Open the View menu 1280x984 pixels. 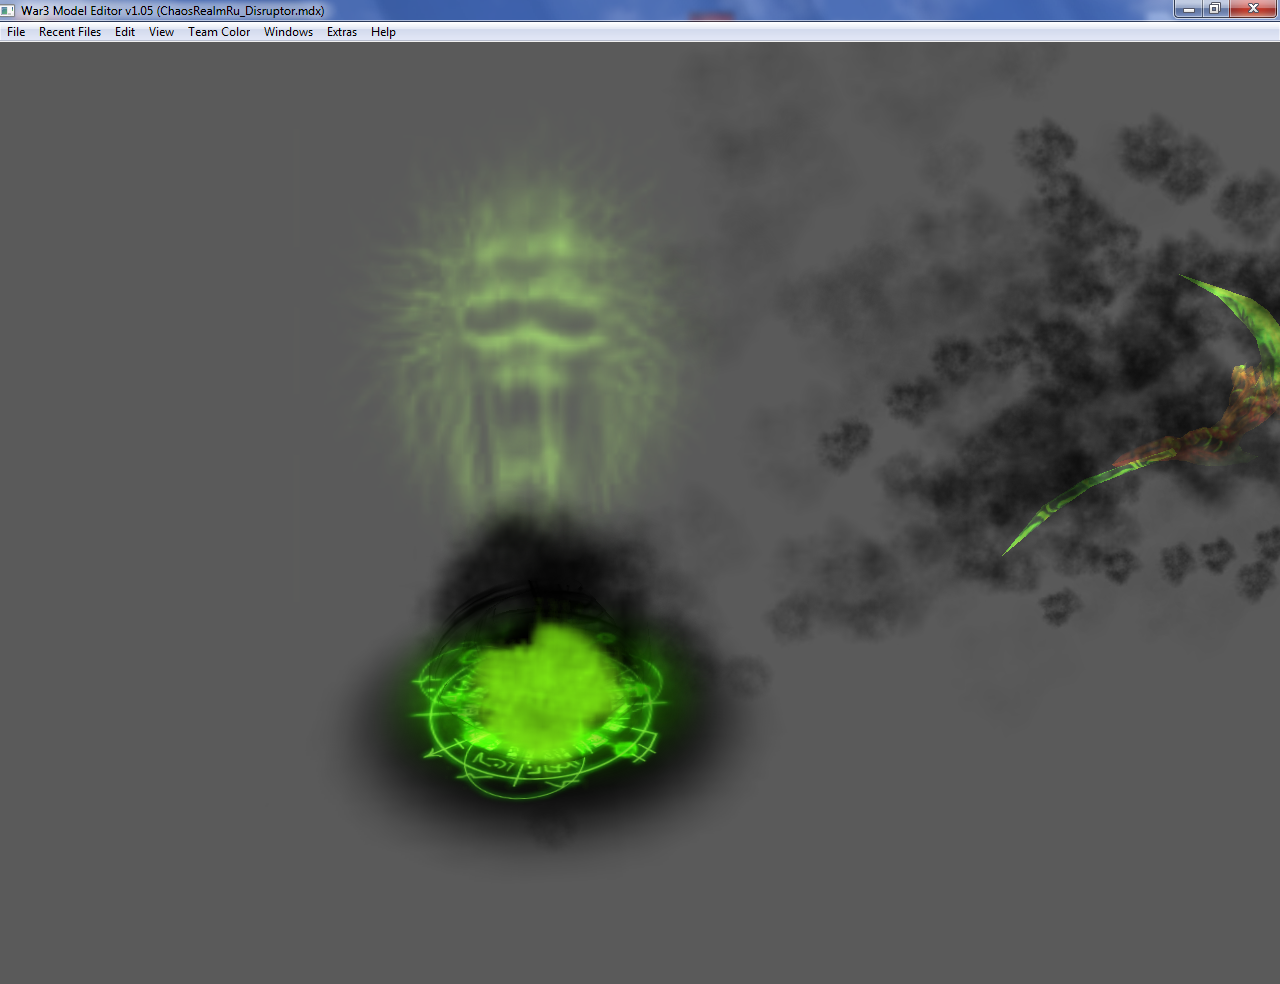point(161,32)
